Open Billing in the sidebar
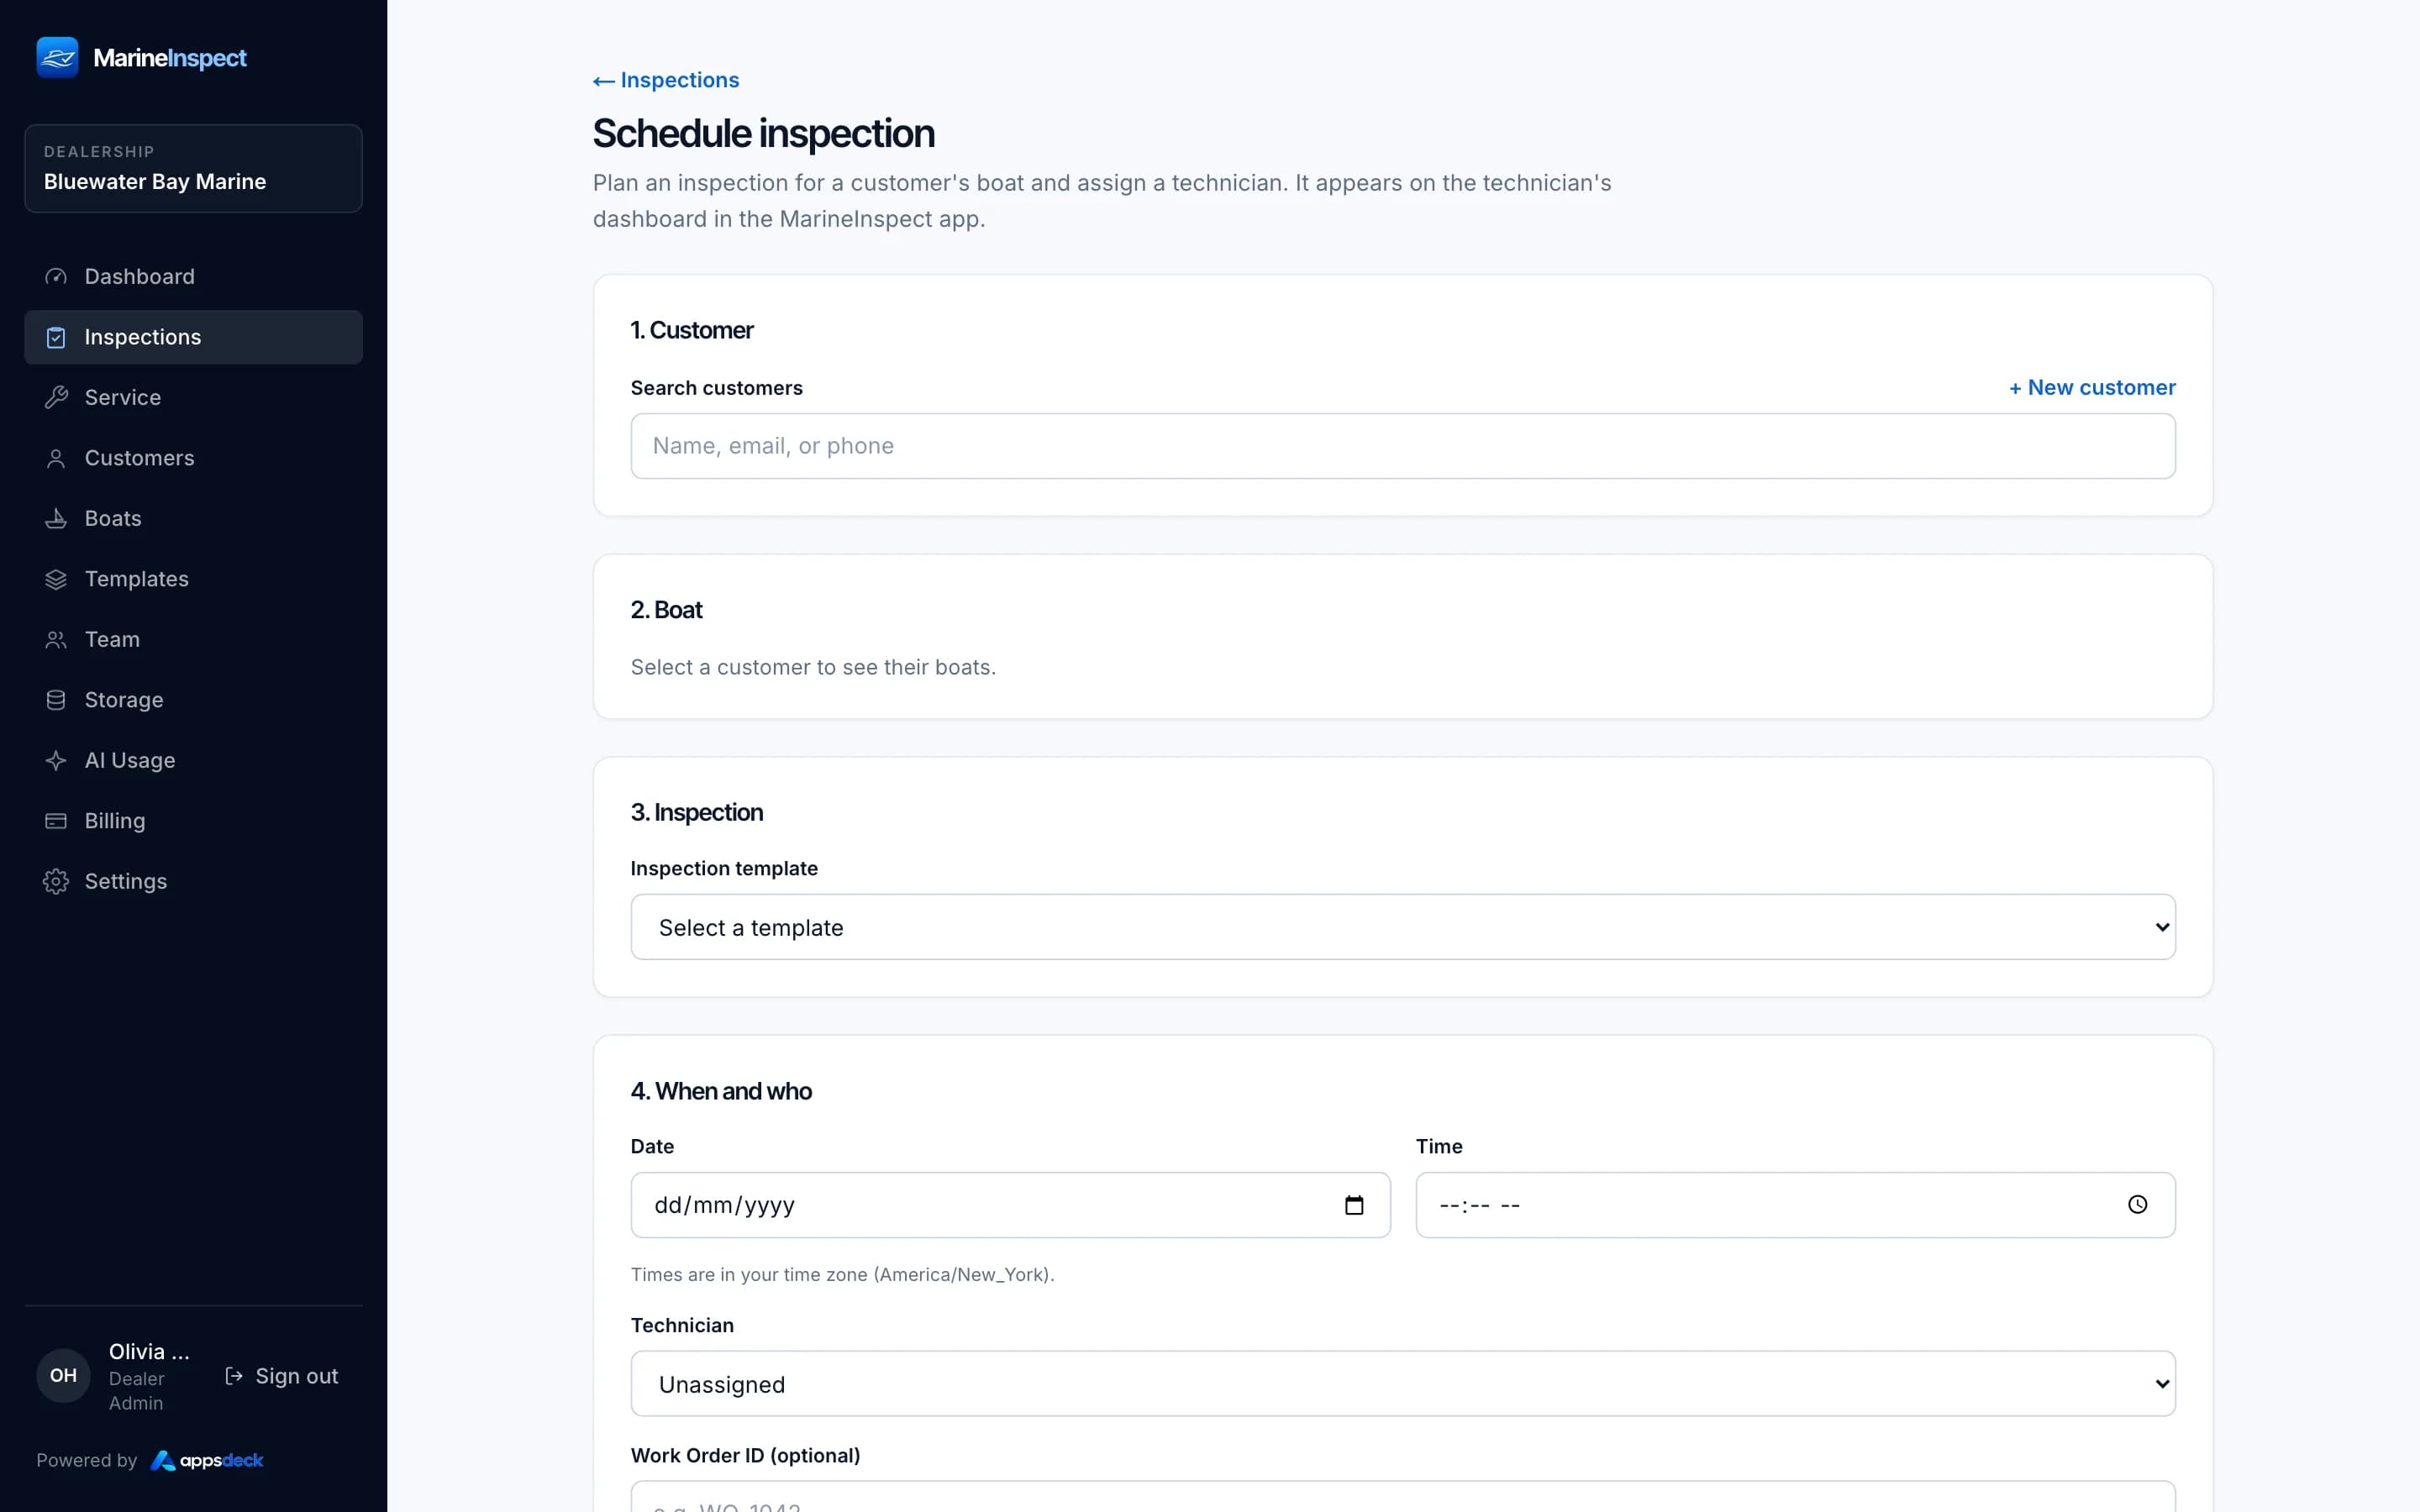 [x=193, y=821]
